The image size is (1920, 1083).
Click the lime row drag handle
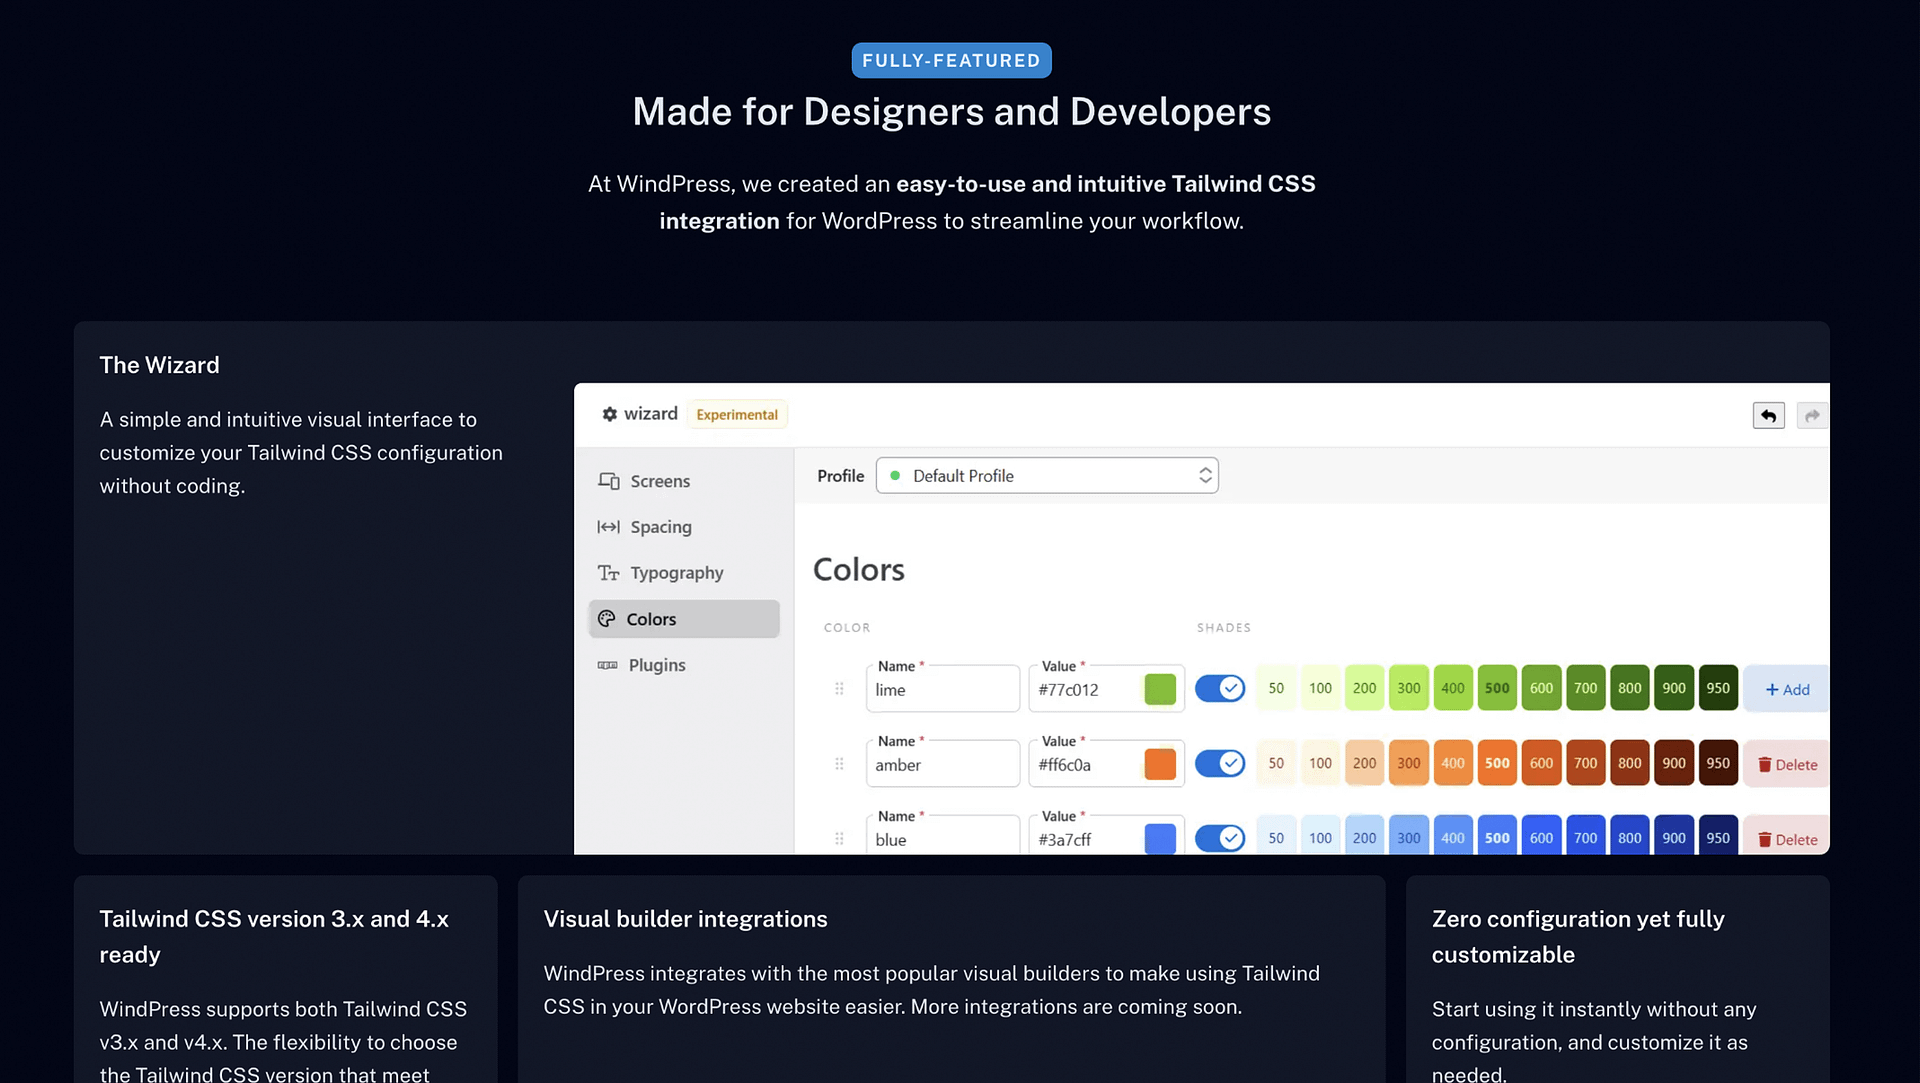pos(839,689)
